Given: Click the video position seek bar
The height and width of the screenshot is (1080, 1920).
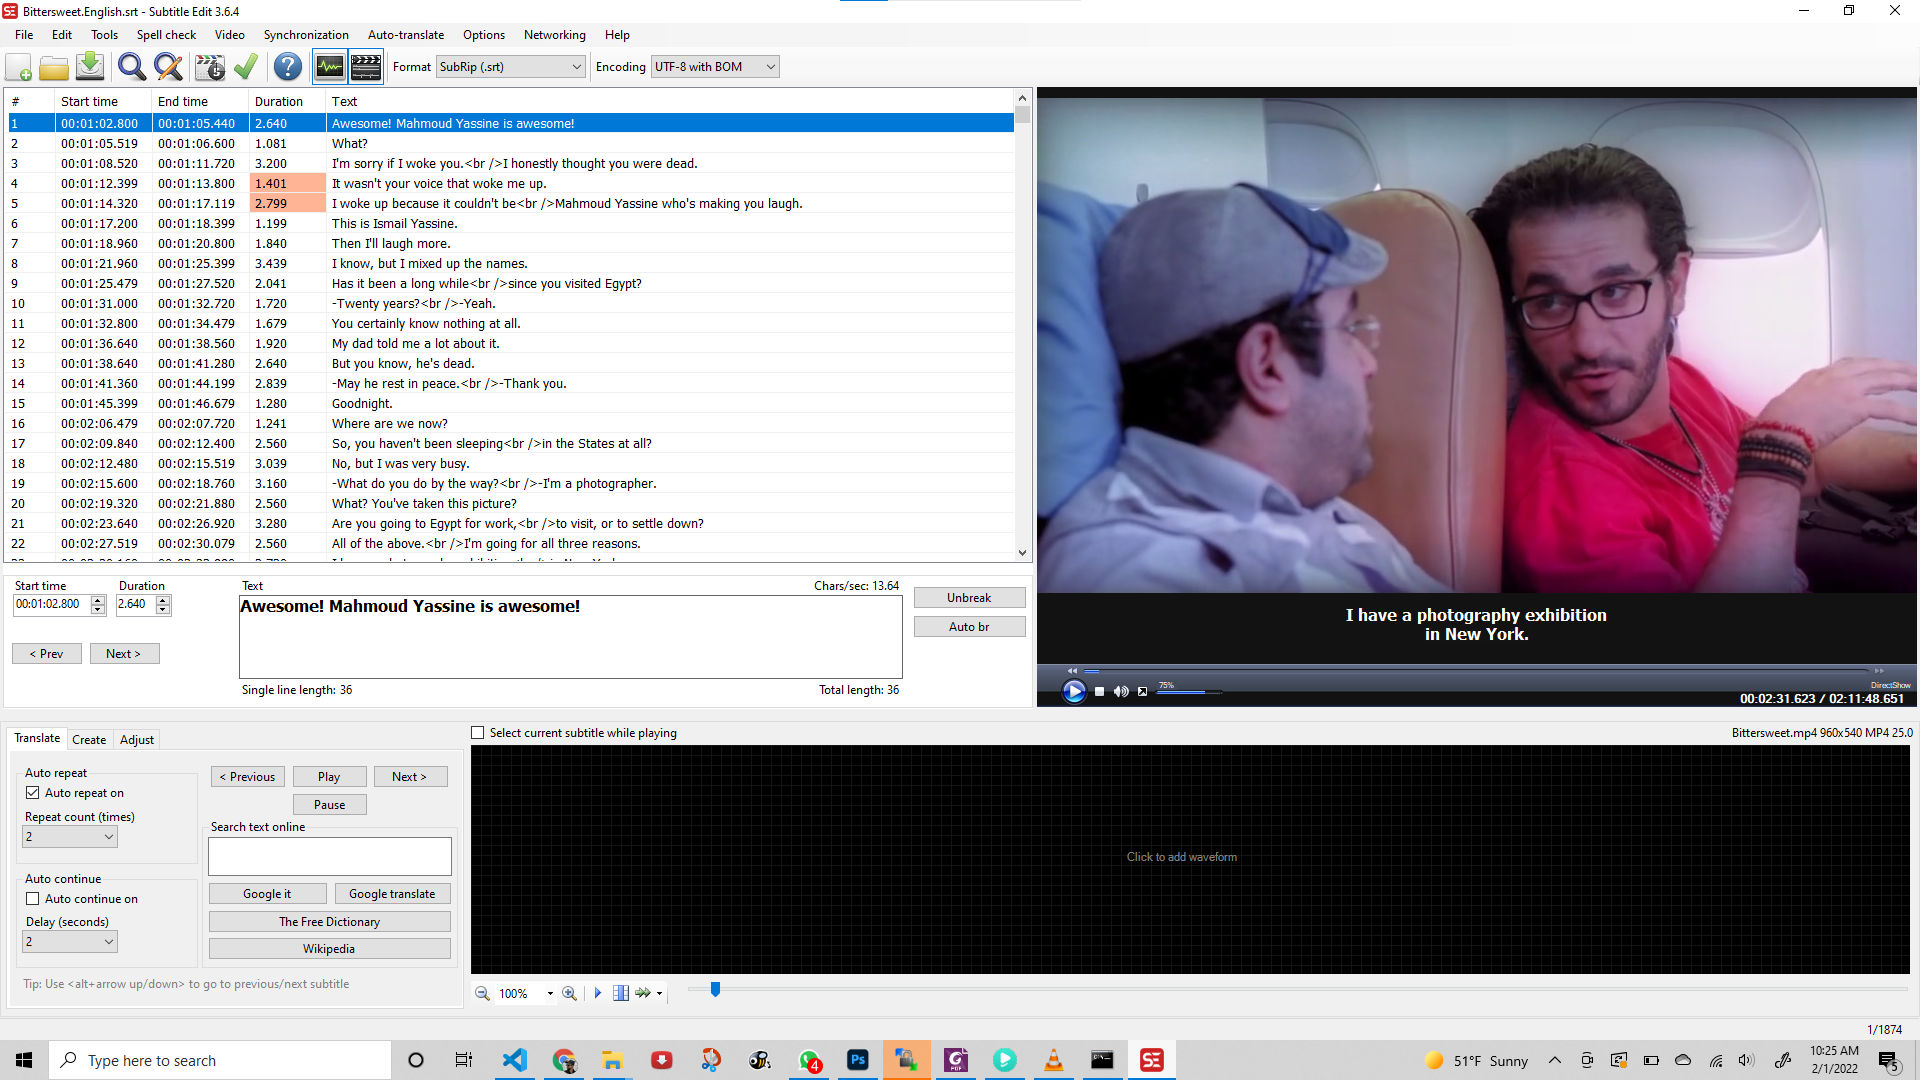Looking at the screenshot, I should coord(1476,671).
